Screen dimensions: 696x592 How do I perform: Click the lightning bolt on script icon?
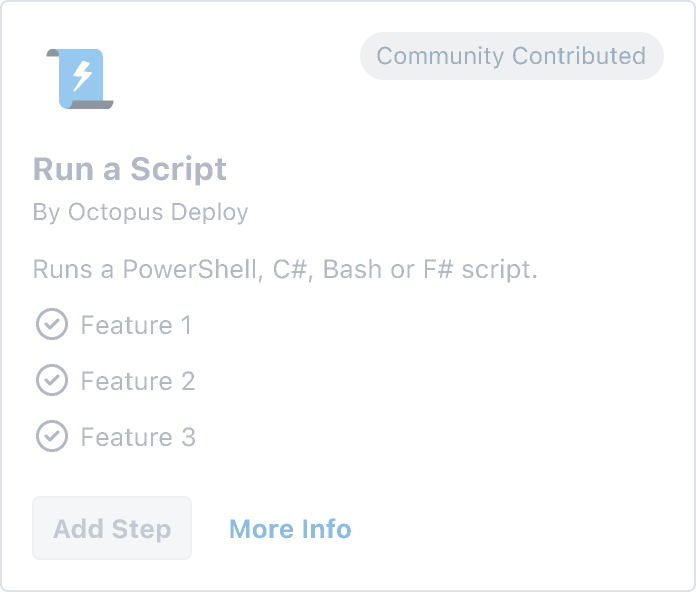click(82, 73)
